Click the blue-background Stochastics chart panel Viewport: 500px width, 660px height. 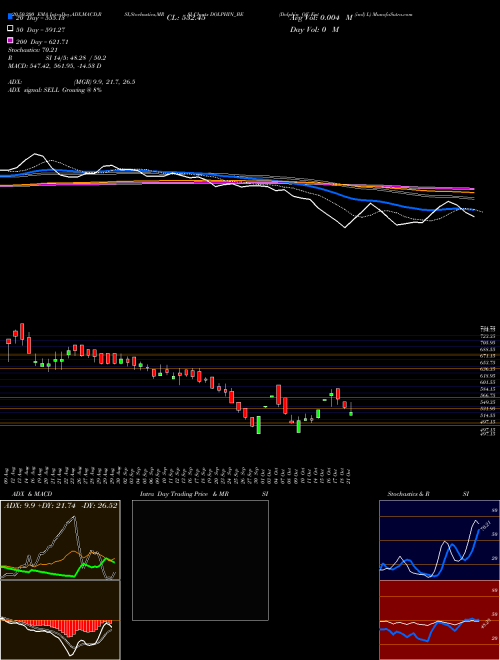(439, 540)
